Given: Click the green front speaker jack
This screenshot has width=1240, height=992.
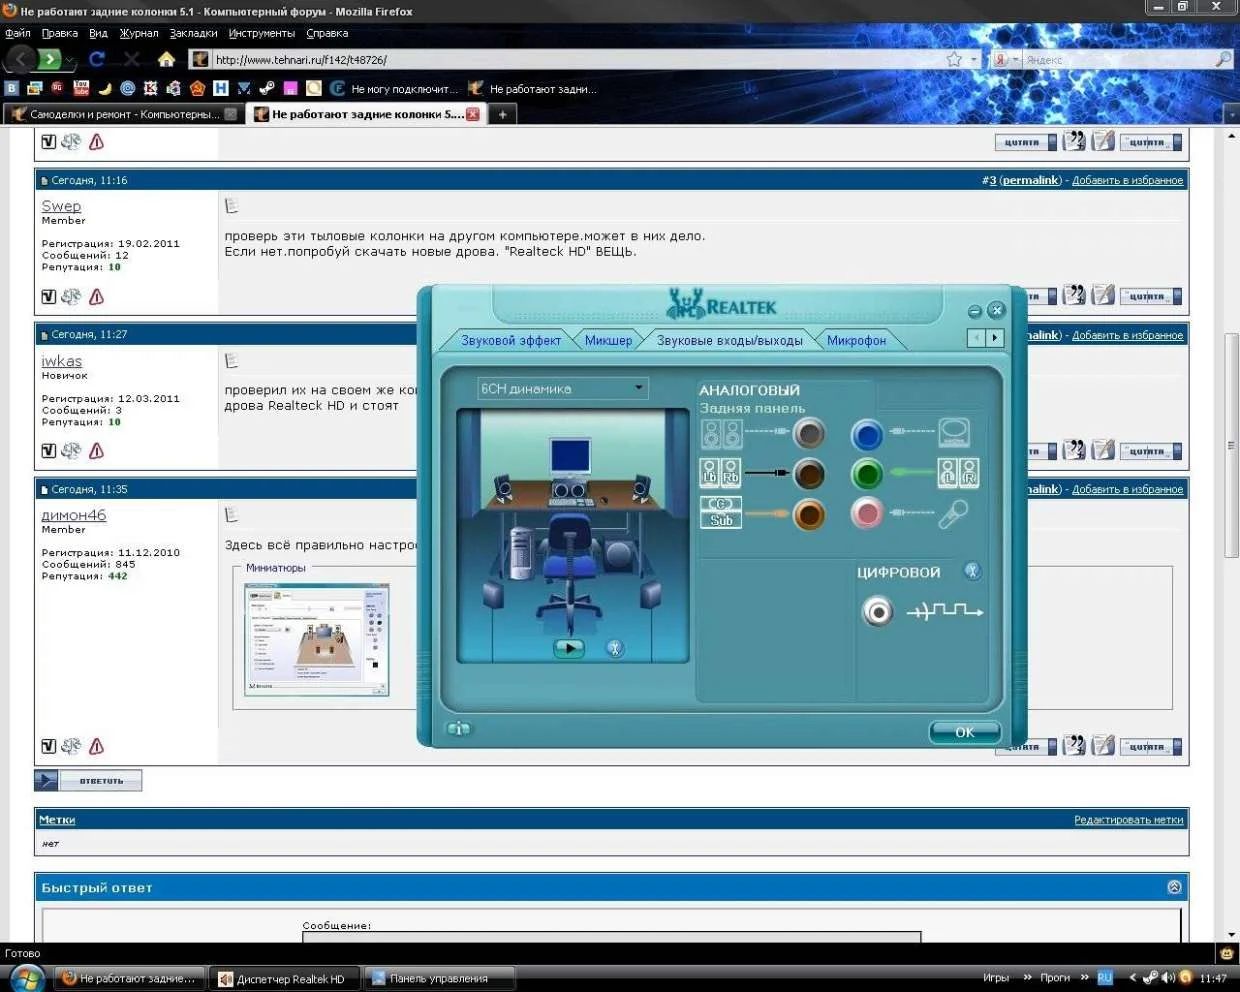Looking at the screenshot, I should [867, 473].
